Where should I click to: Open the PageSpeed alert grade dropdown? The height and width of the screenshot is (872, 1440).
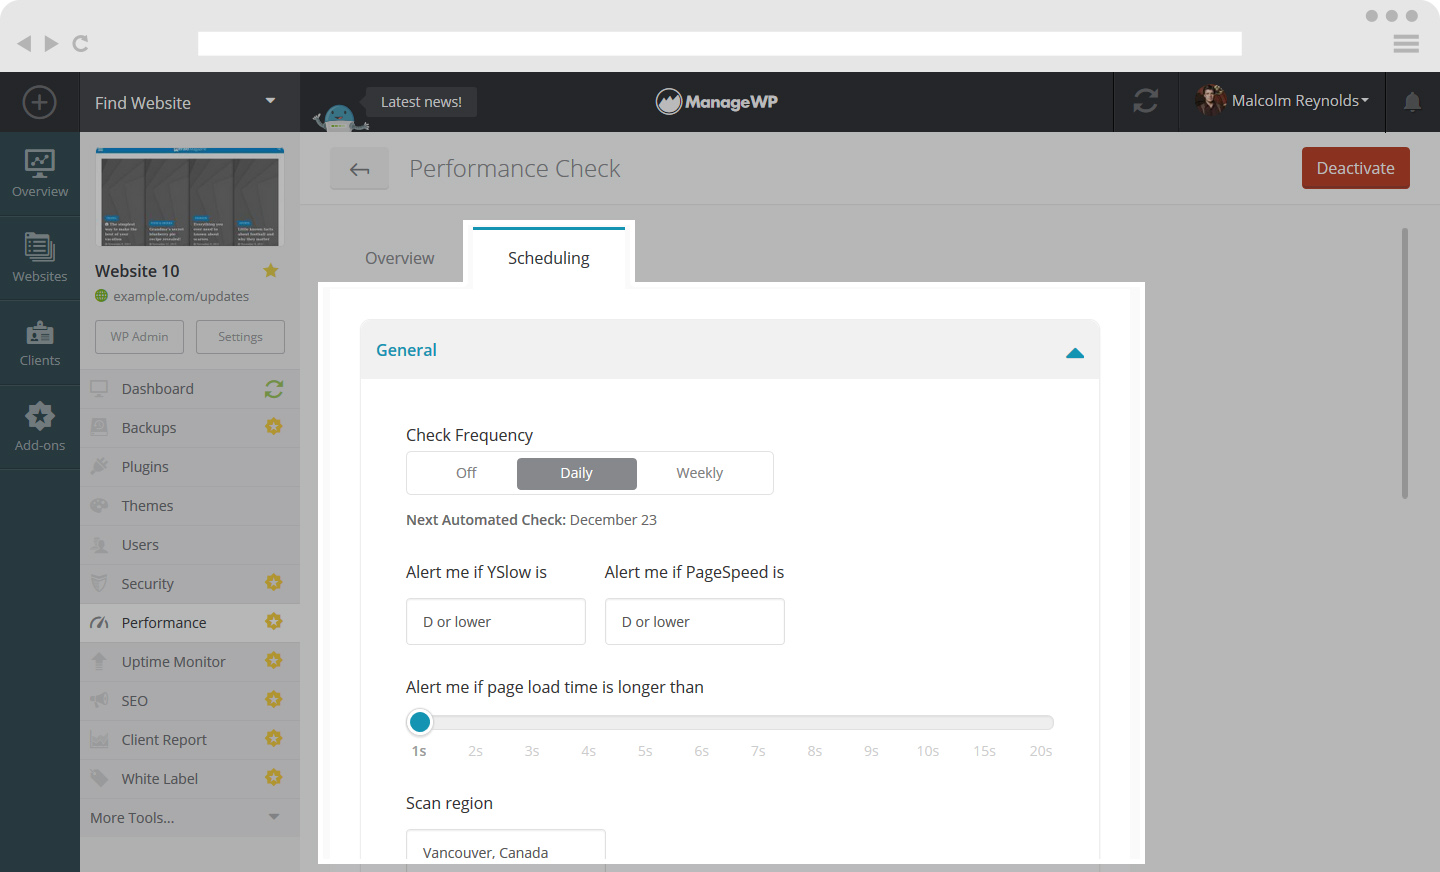[x=695, y=622]
